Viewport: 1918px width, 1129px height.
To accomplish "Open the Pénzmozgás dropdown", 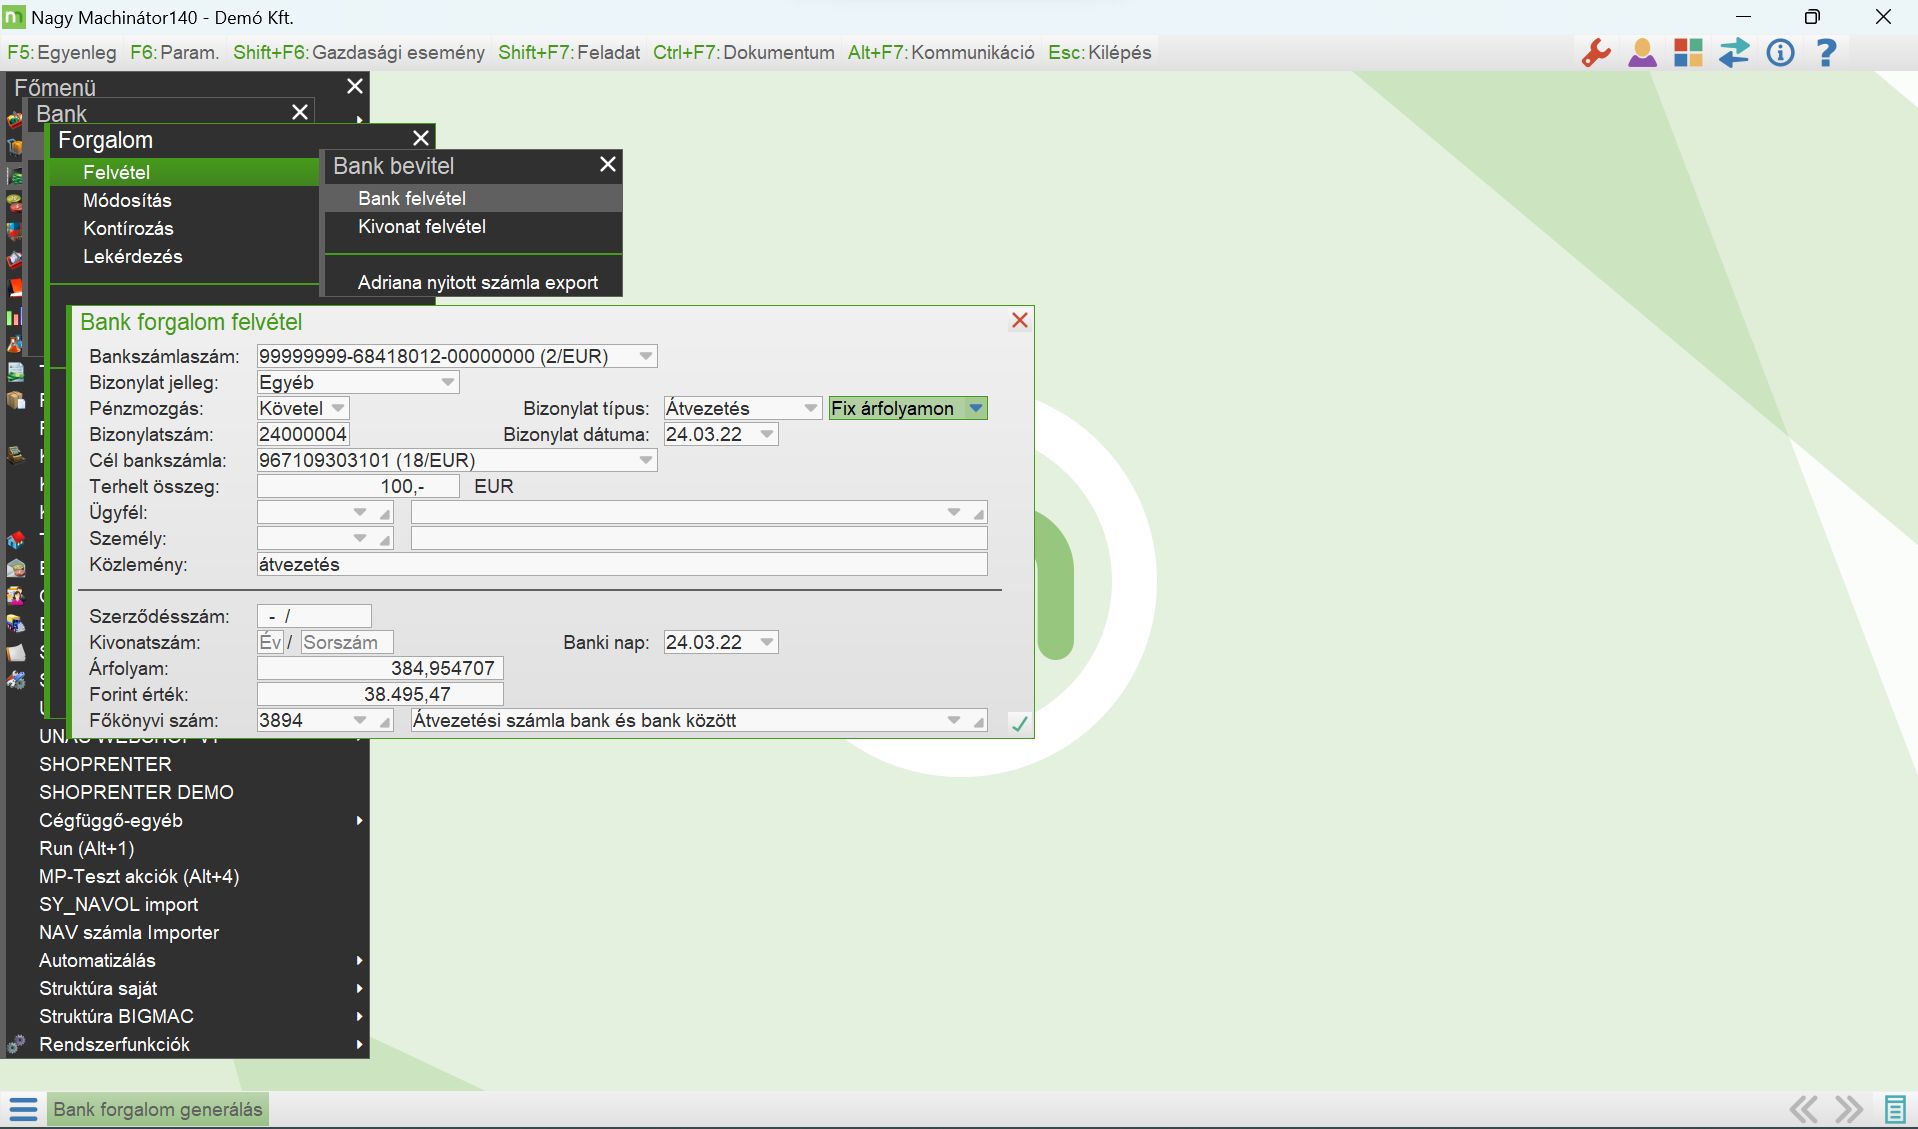I will pyautogui.click(x=338, y=408).
